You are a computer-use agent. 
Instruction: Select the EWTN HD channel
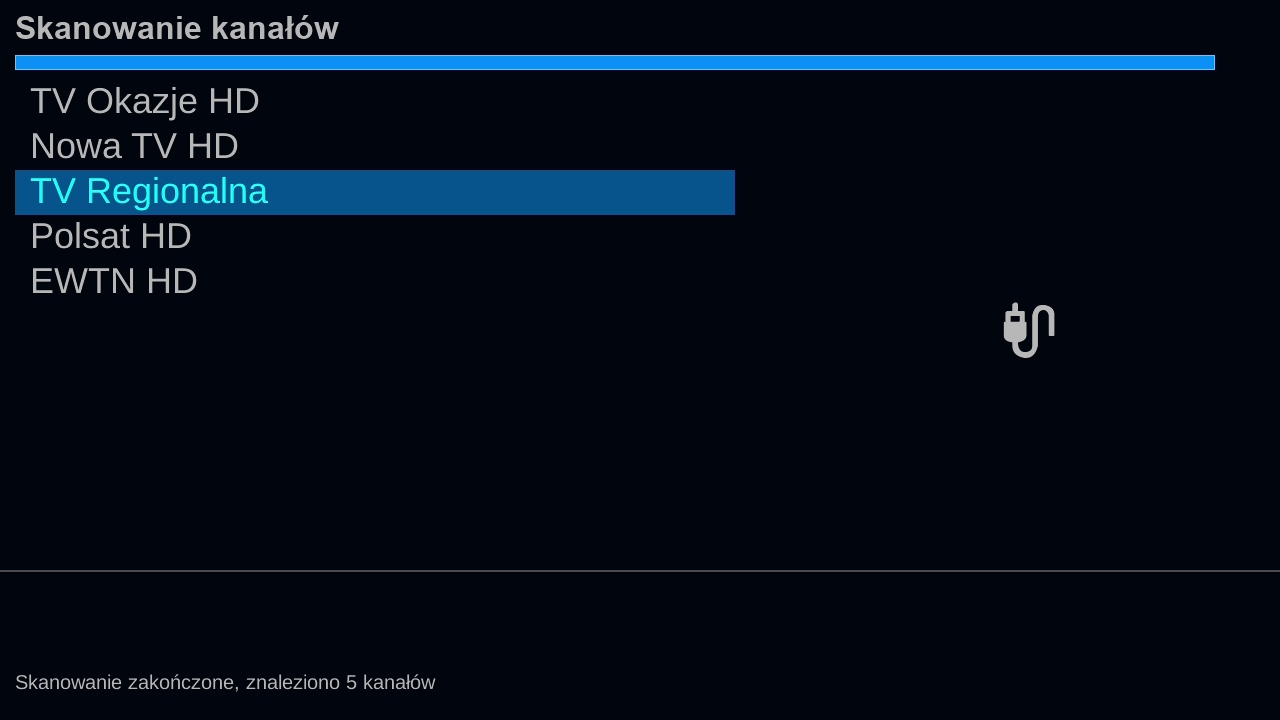114,281
